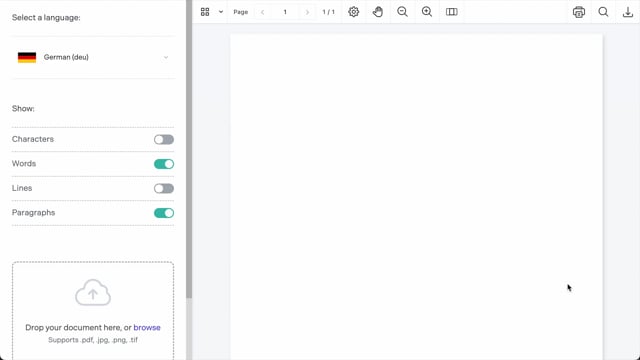Screen dimensions: 640x360
Task: Go to previous page arrow
Action: coord(263,12)
